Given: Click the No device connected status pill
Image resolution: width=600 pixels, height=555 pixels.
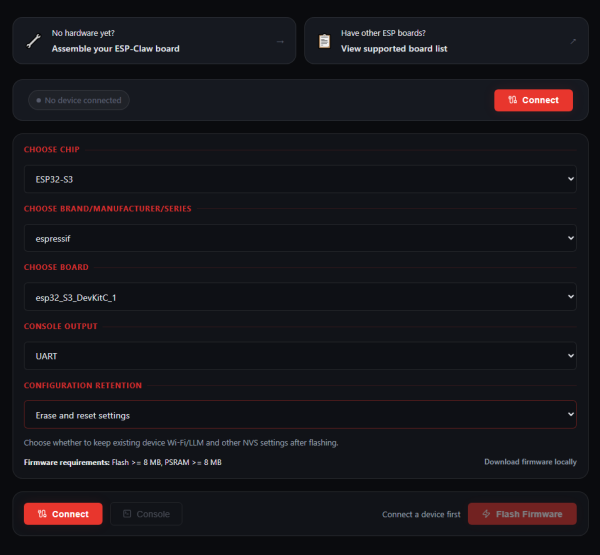Looking at the screenshot, I should pos(79,100).
